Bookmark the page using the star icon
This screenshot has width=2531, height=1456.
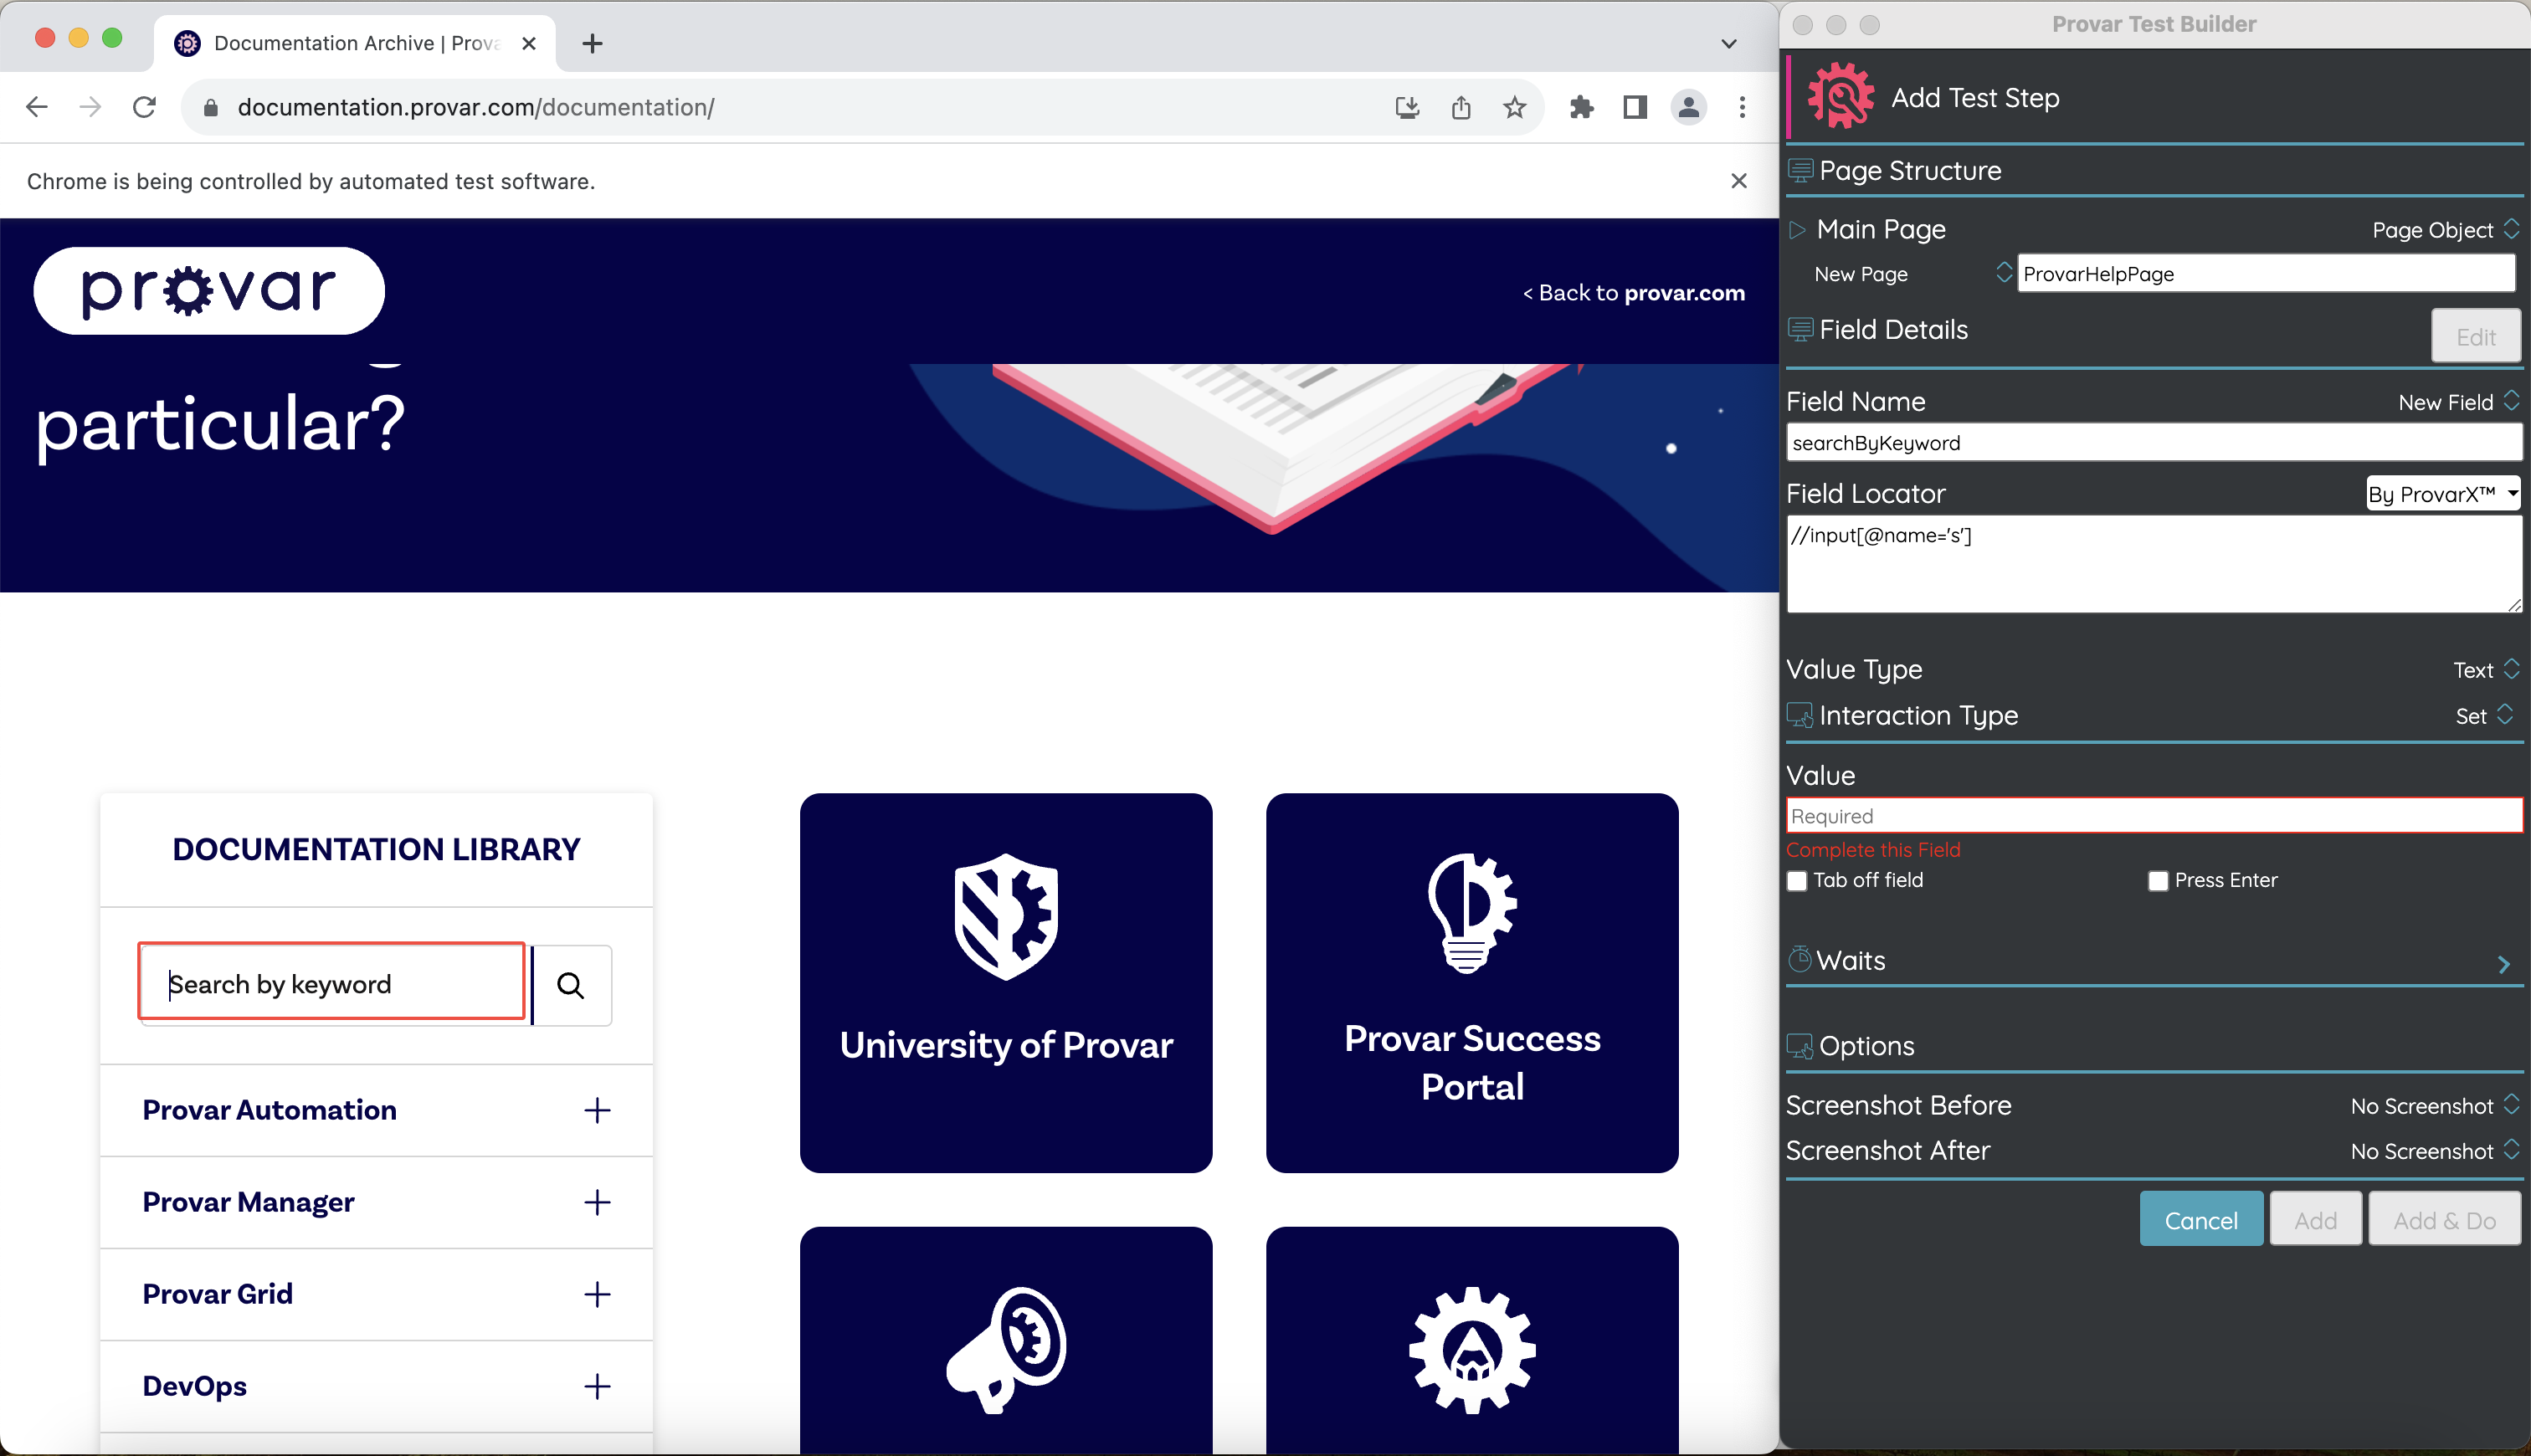[1513, 107]
